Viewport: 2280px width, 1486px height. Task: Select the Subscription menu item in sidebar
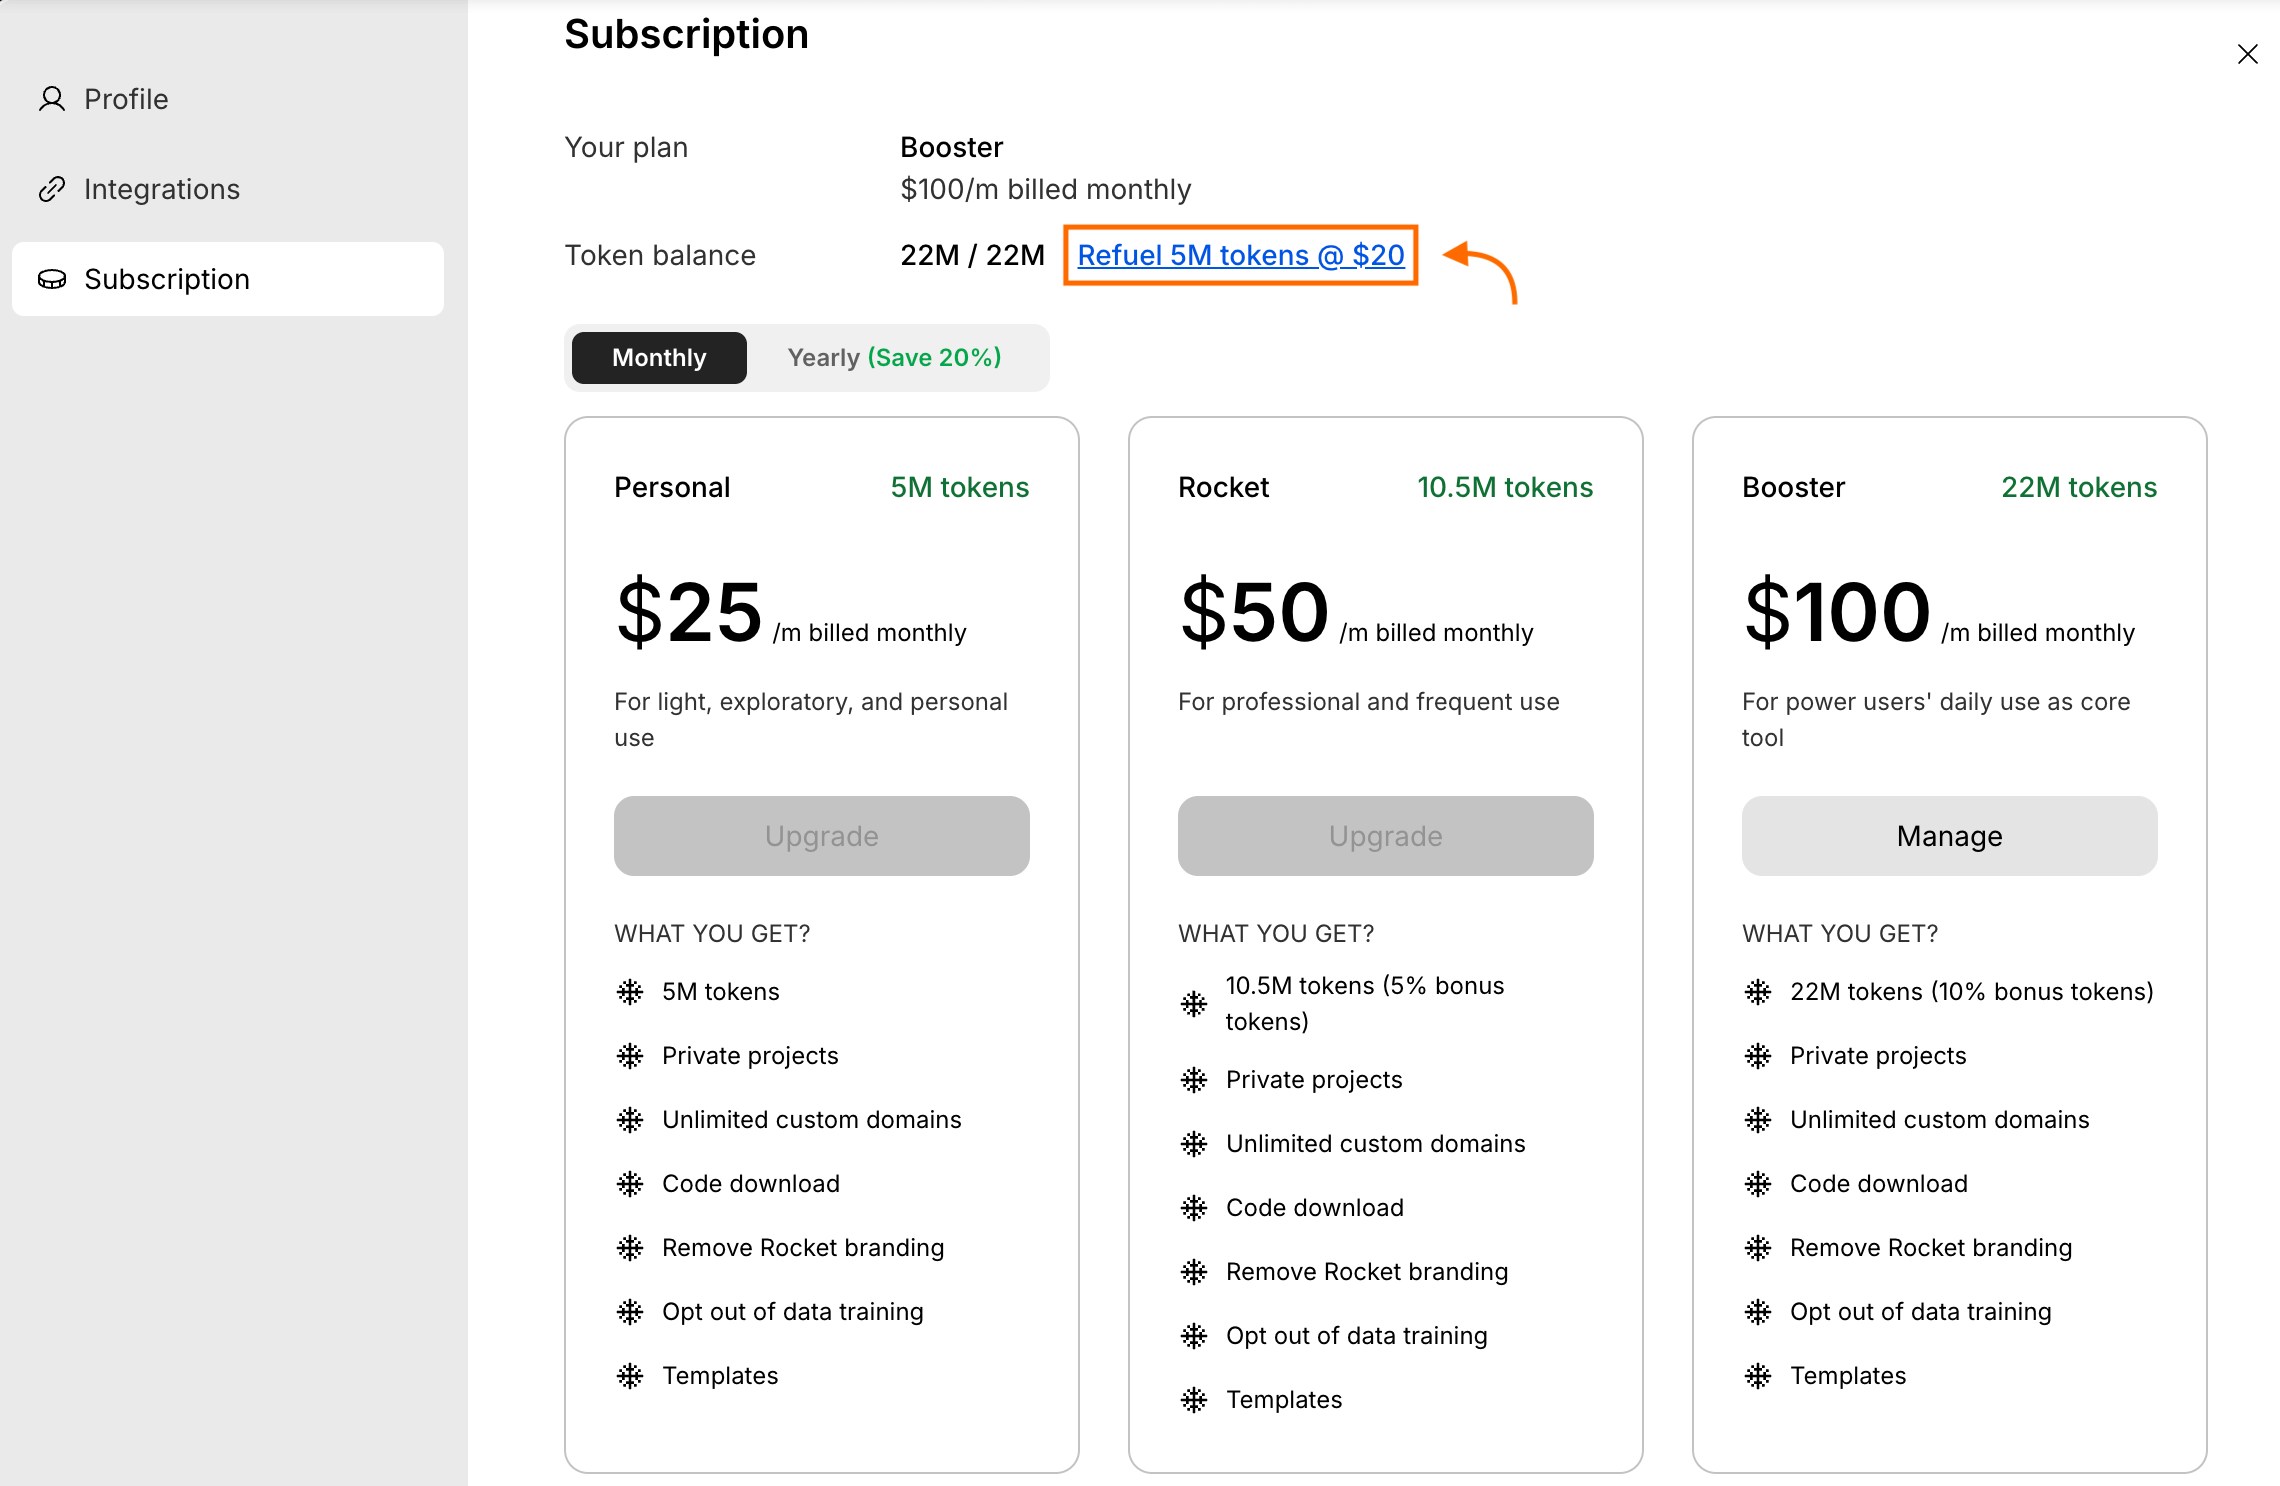pos(167,280)
